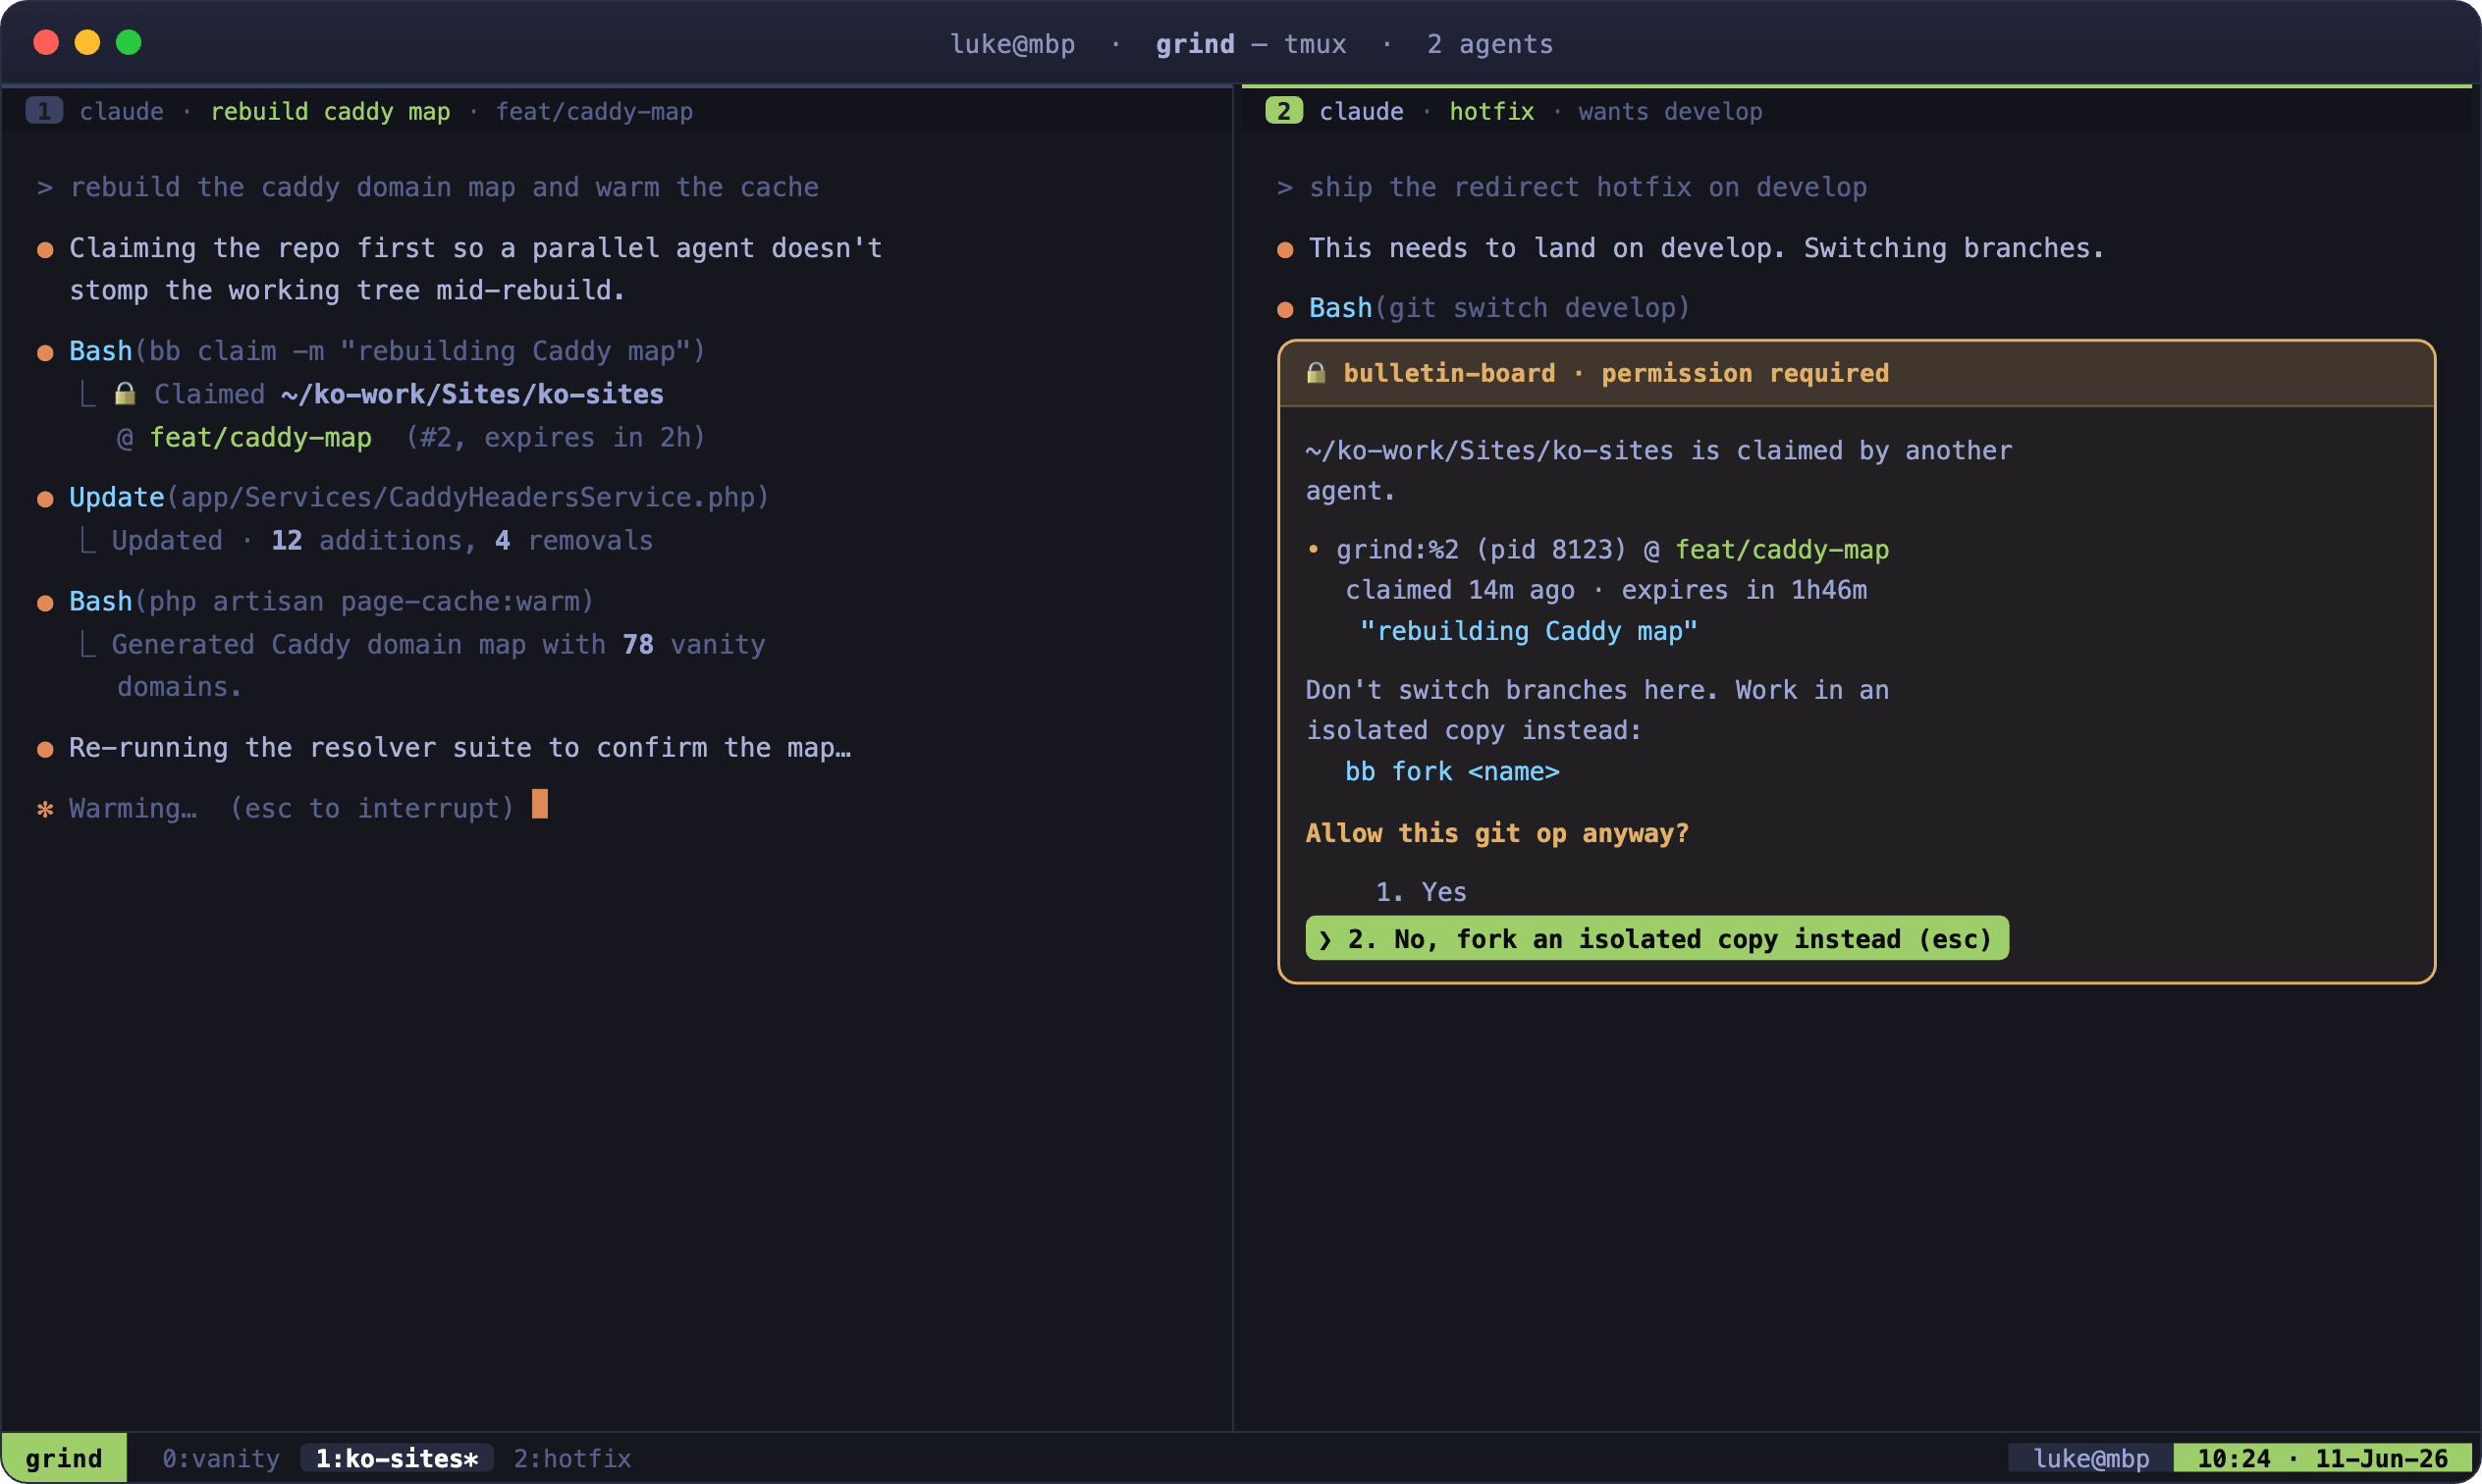Click This needs to land on develop message
Screen dimensions: 2482x1484
pyautogui.click(x=1706, y=248)
